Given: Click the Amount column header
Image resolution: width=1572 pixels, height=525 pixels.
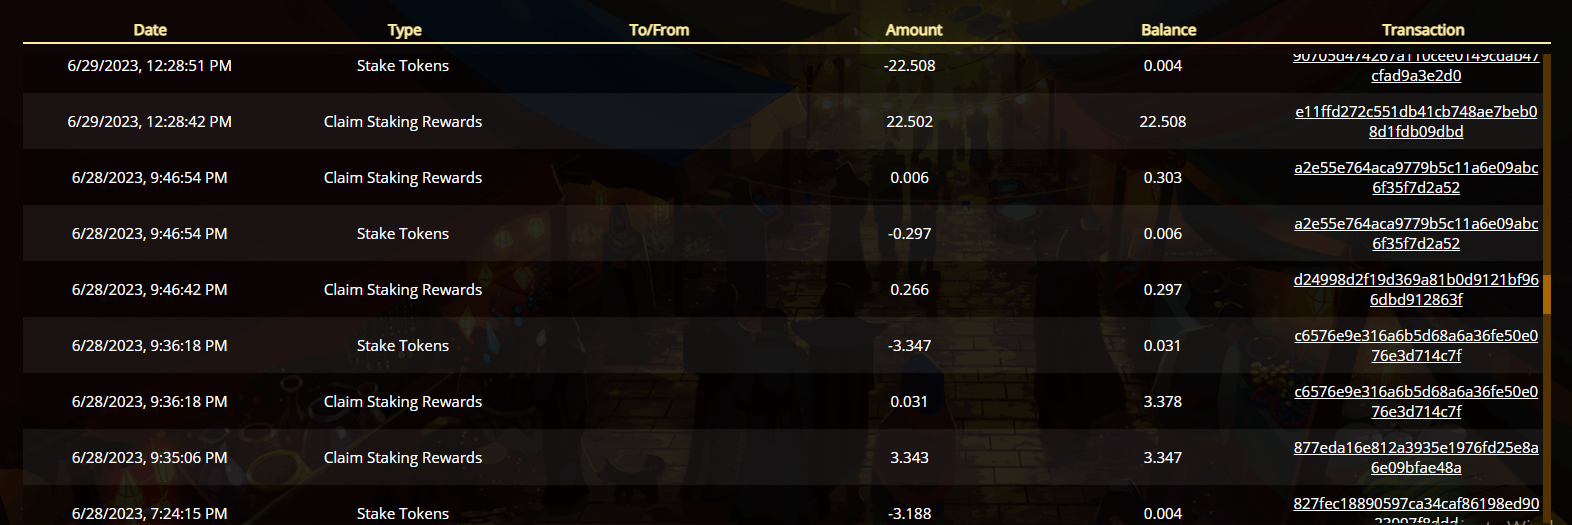Looking at the screenshot, I should pyautogui.click(x=913, y=30).
